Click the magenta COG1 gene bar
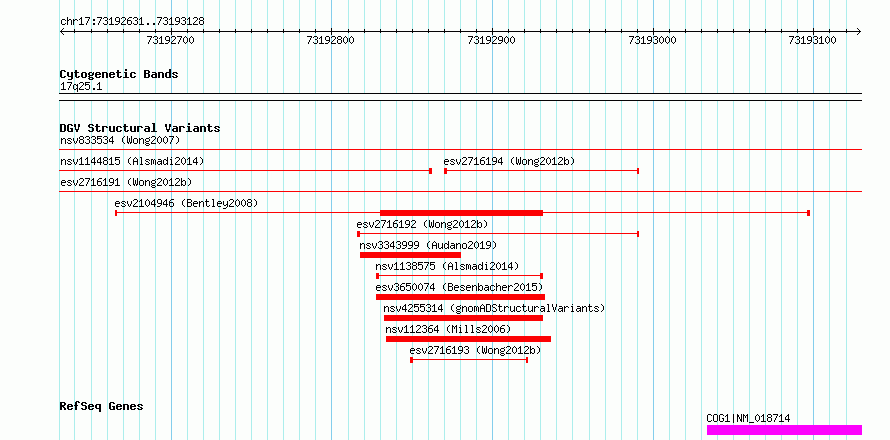Image resolution: width=890 pixels, height=440 pixels. click(x=784, y=430)
